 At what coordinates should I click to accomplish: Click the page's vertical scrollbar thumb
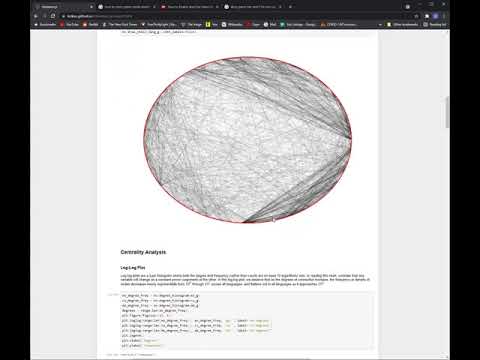coord(447,112)
